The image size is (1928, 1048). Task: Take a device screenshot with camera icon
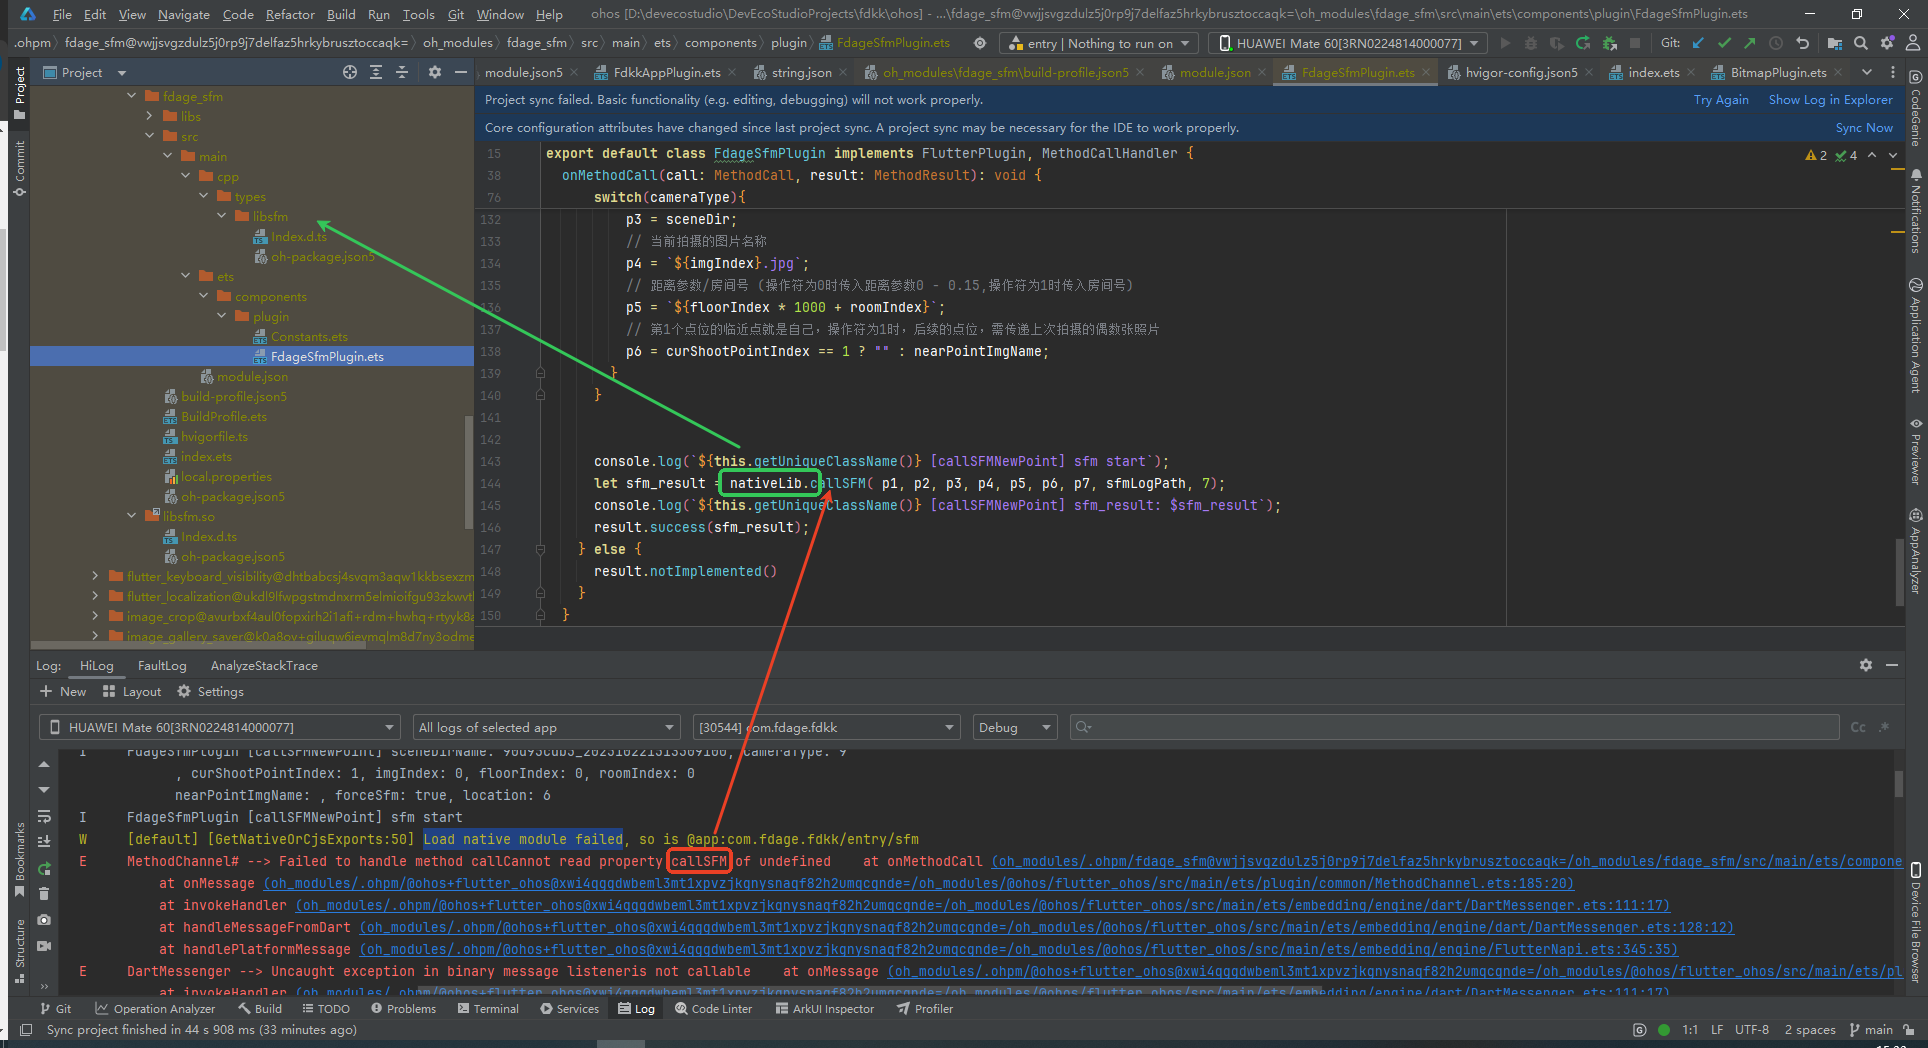(44, 920)
